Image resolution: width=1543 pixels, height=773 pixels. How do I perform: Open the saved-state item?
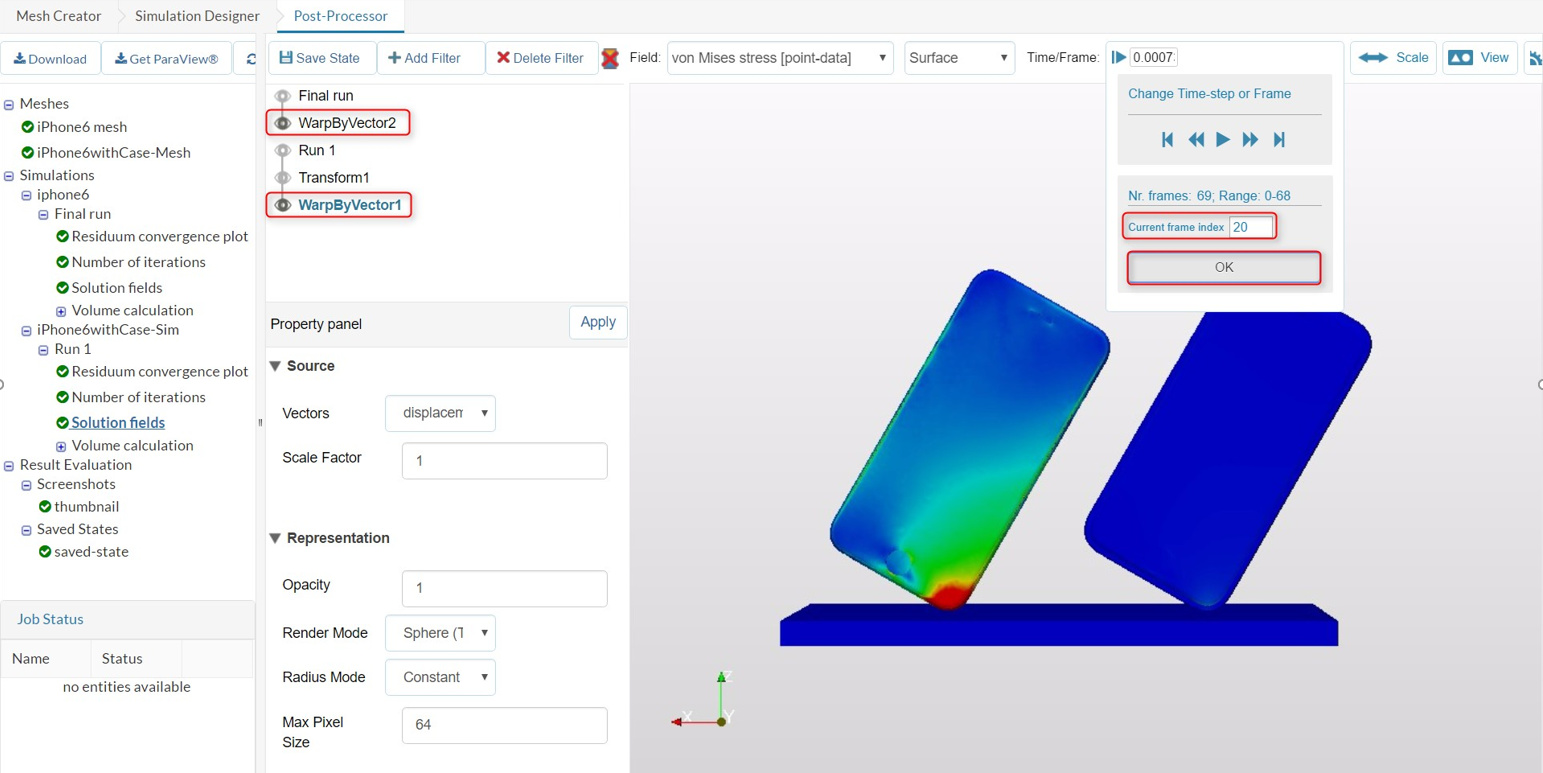pos(91,552)
